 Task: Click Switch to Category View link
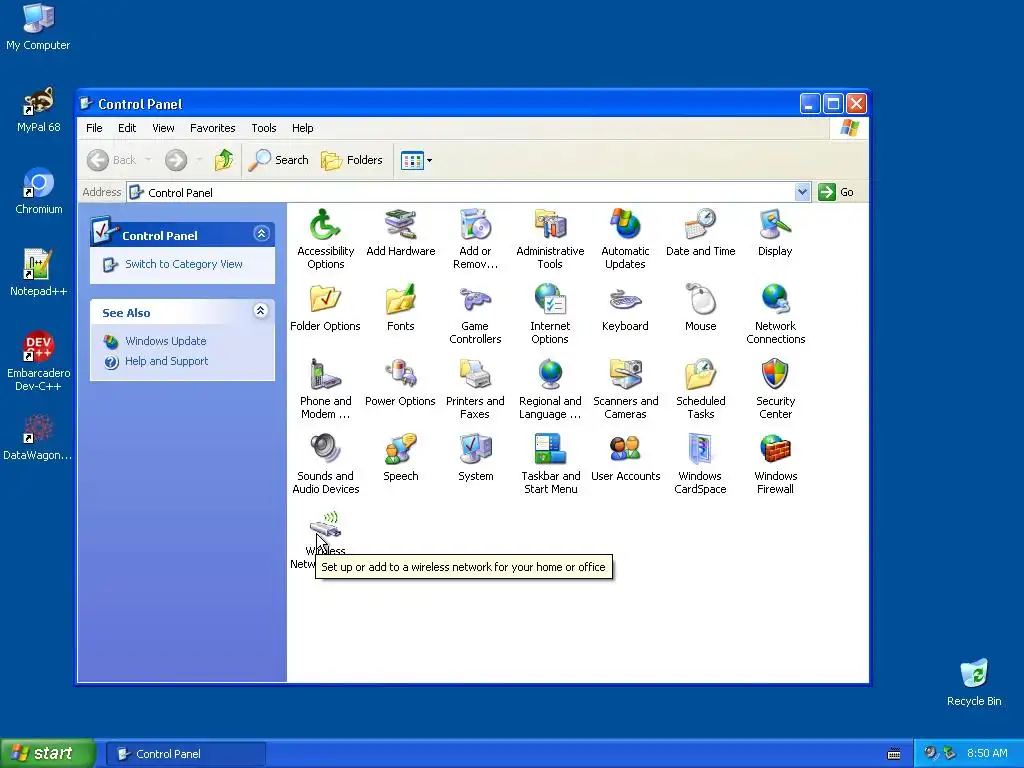coord(184,264)
